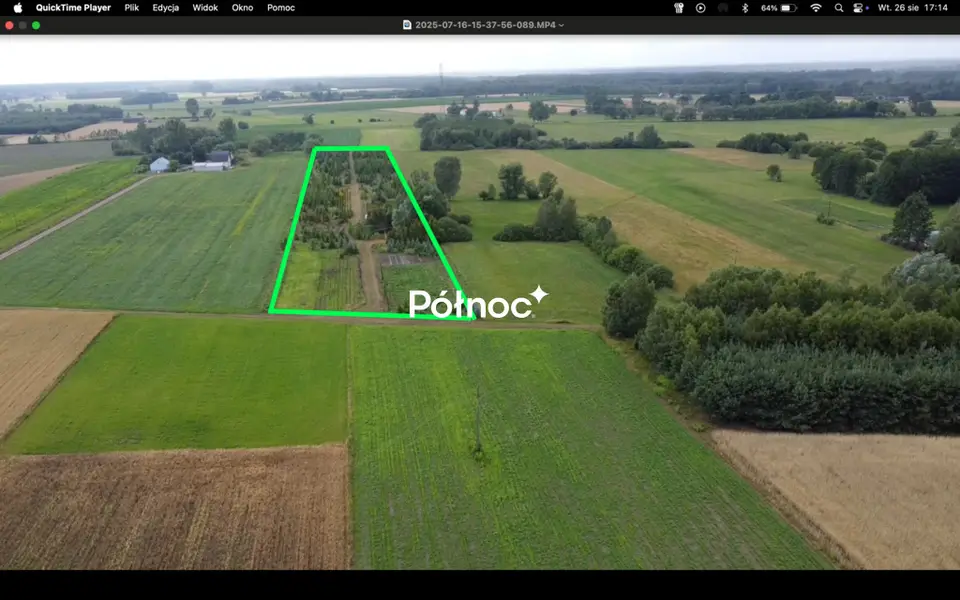Open the date and time clock
Image resolution: width=960 pixels, height=600 pixels.
click(912, 8)
